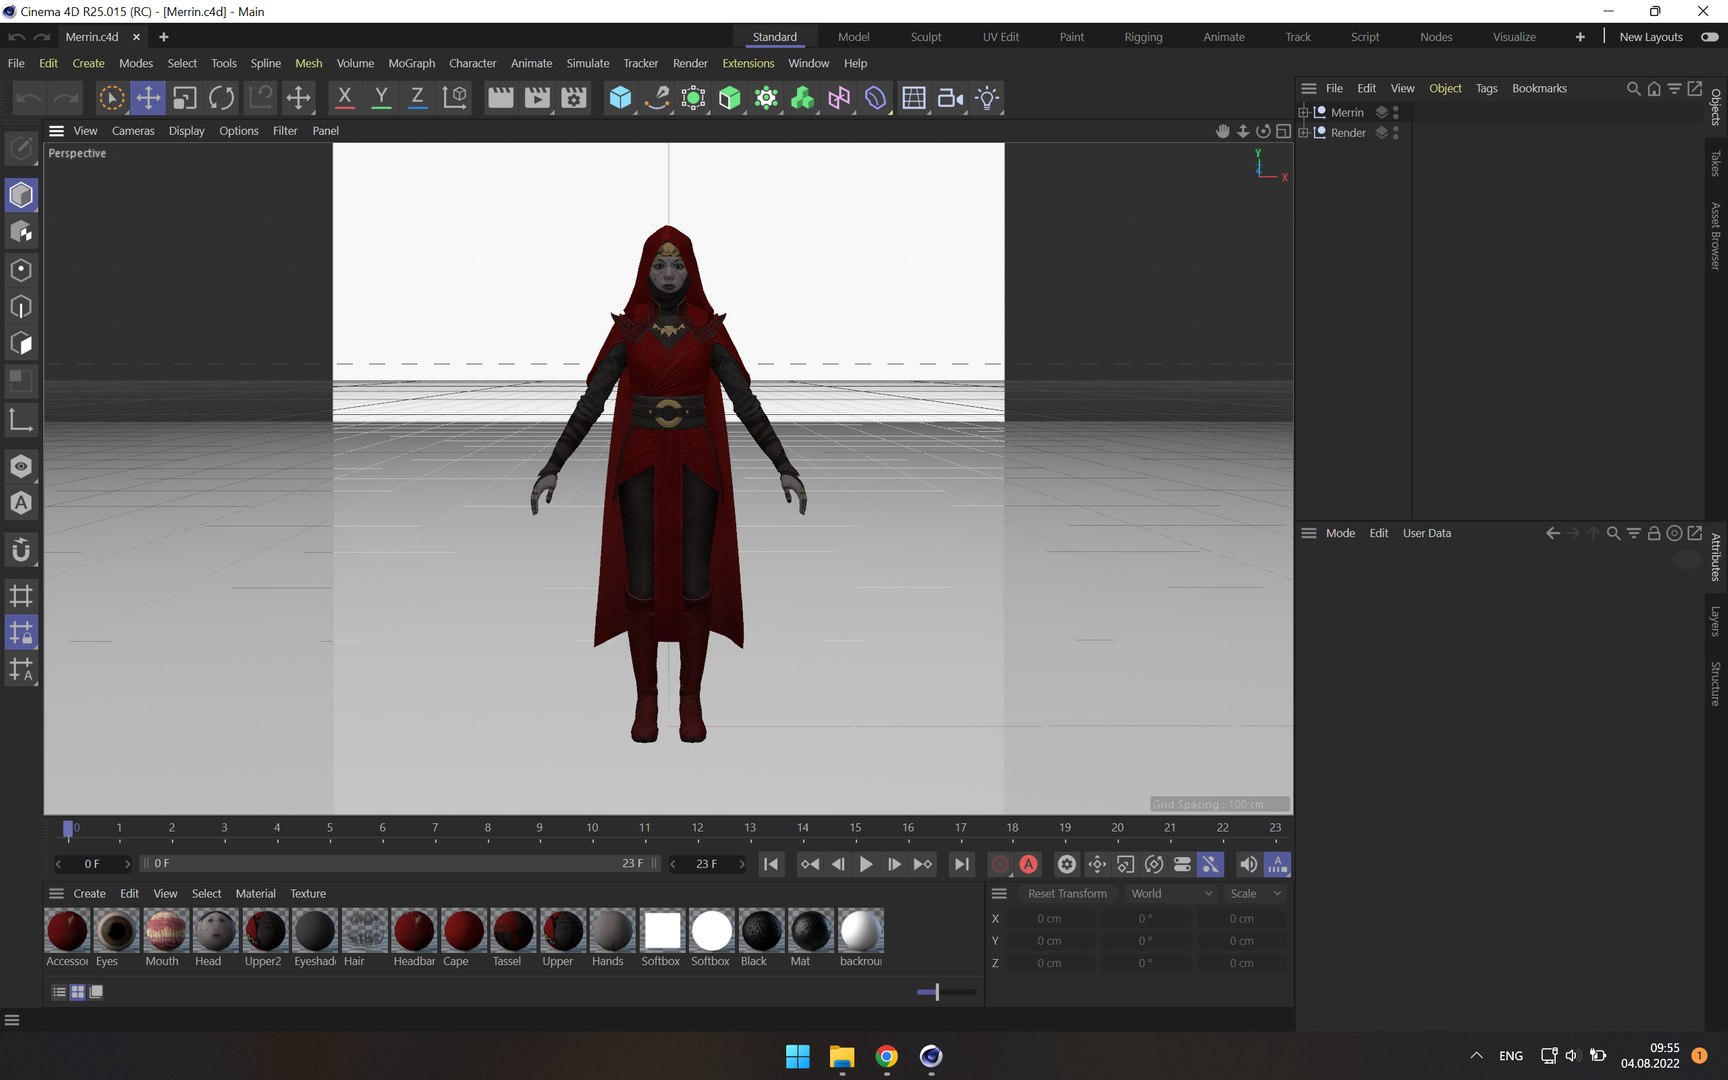The image size is (1728, 1080).
Task: Toggle Y axis lock
Action: click(381, 98)
